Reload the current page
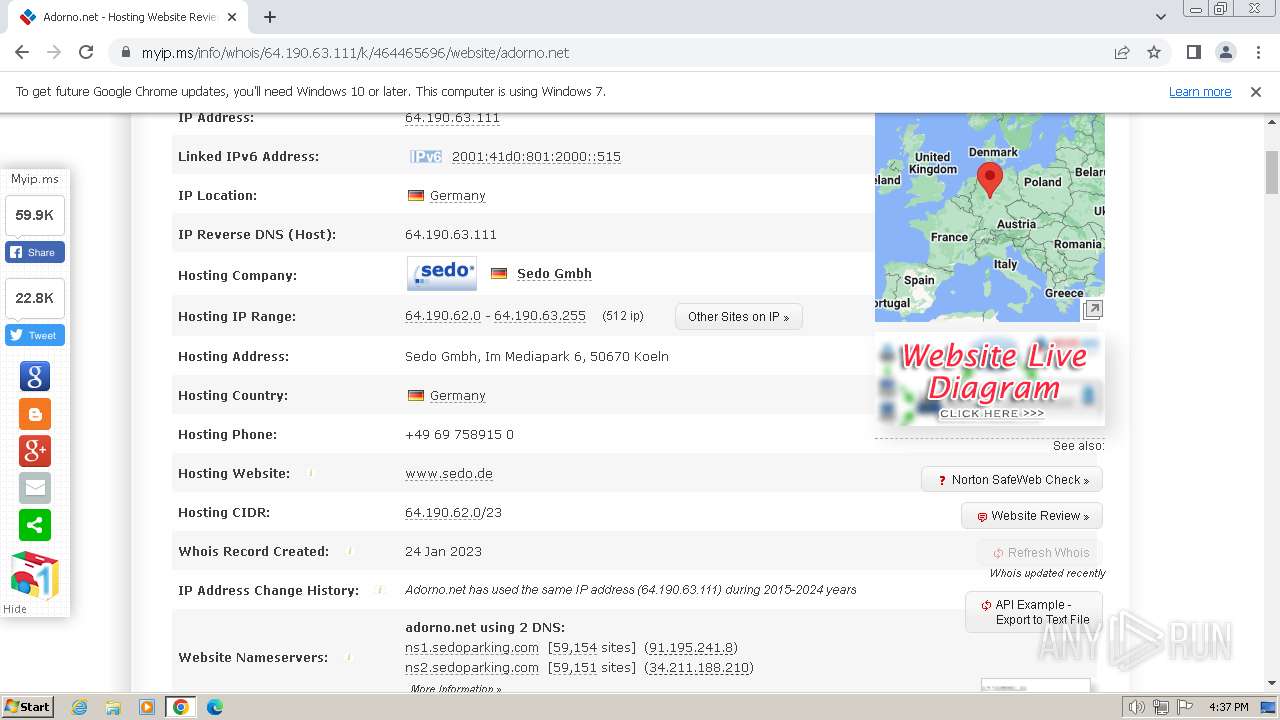 [86, 53]
